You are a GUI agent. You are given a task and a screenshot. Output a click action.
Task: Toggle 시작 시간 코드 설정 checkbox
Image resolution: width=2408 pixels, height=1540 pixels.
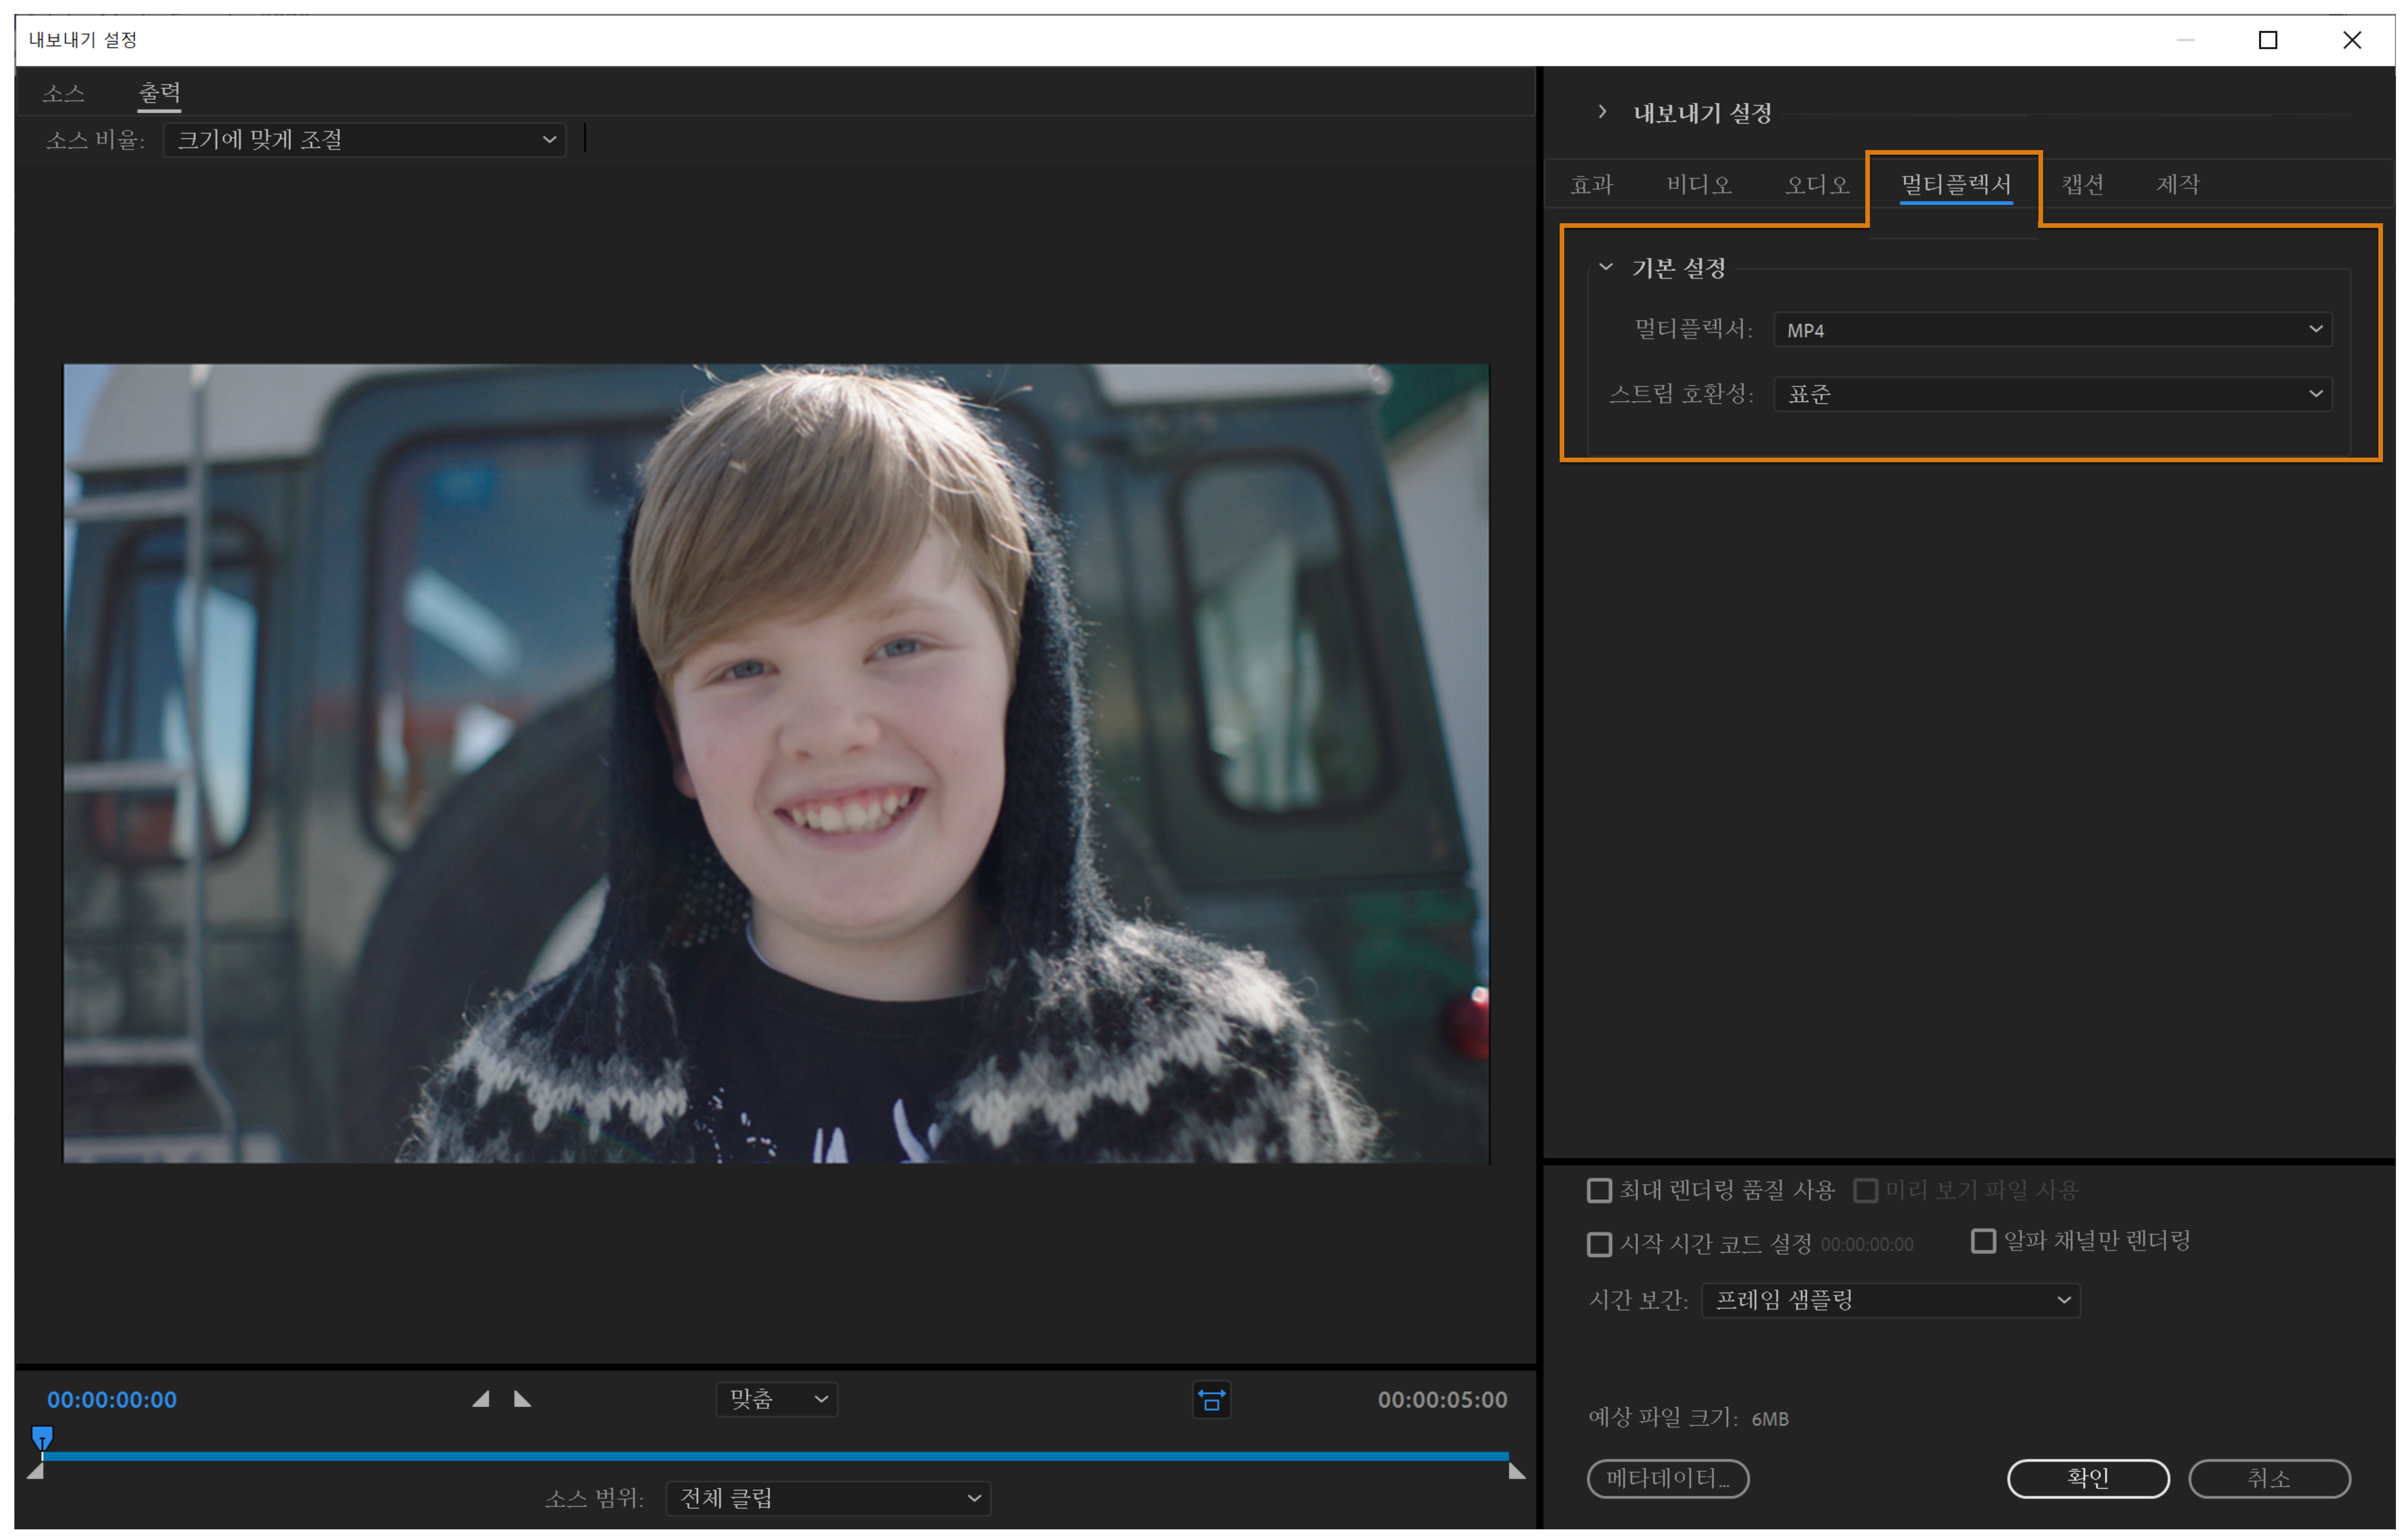pyautogui.click(x=1599, y=1244)
